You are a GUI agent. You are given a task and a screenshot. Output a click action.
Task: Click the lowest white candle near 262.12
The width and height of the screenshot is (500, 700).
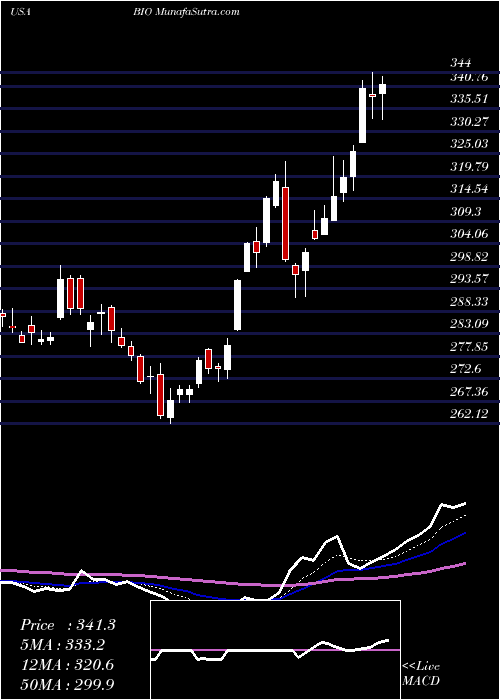tap(170, 409)
